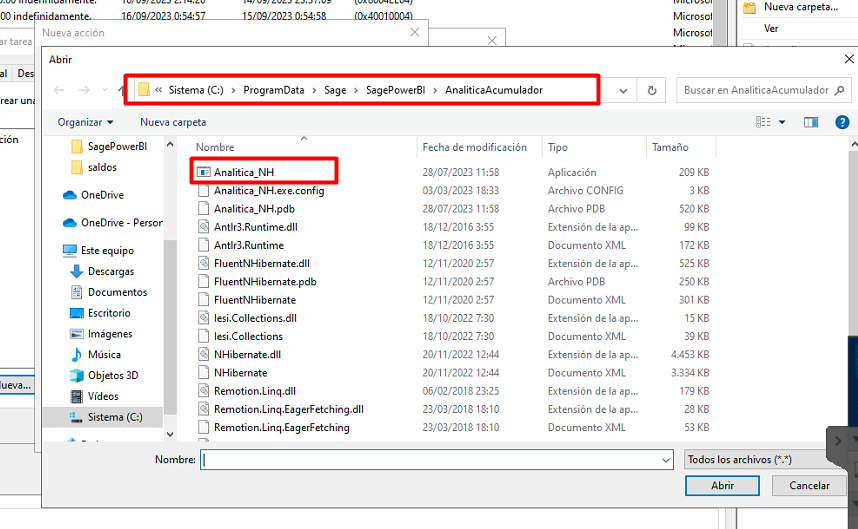Select Sistema (C:) drive in sidebar
Screen dimensions: 858x529
[x=103, y=417]
